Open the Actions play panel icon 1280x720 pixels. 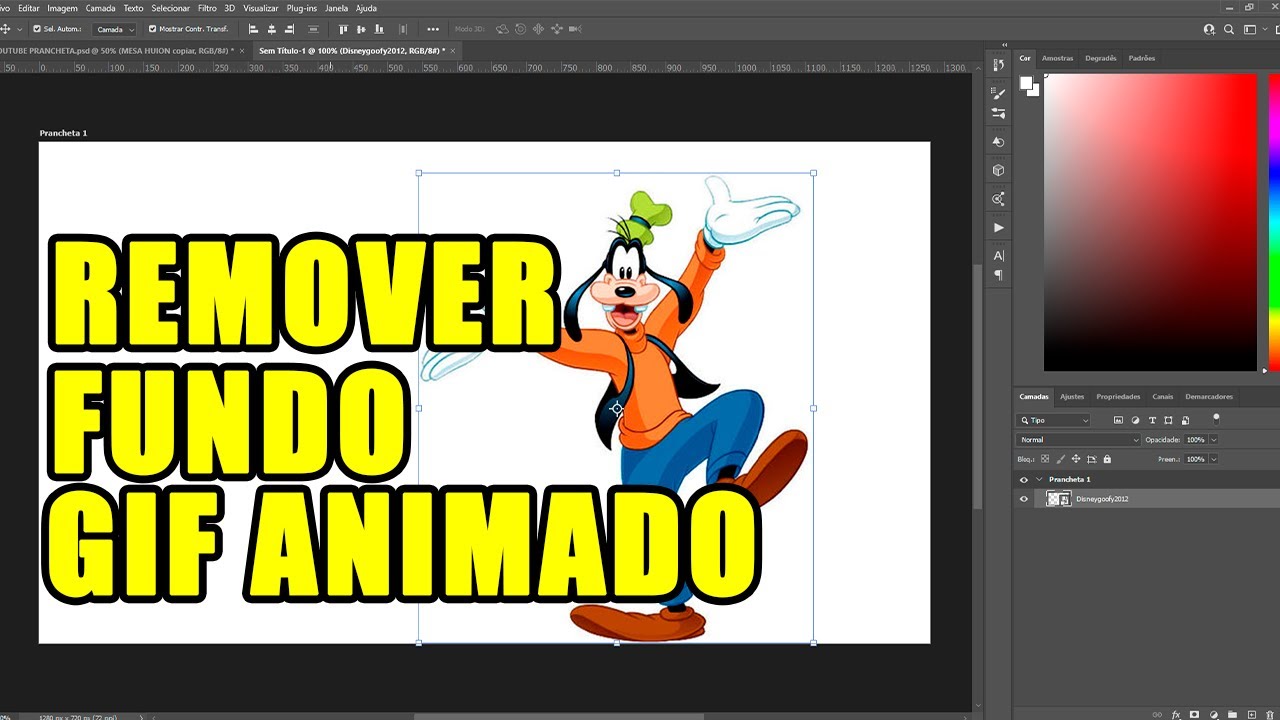click(998, 227)
